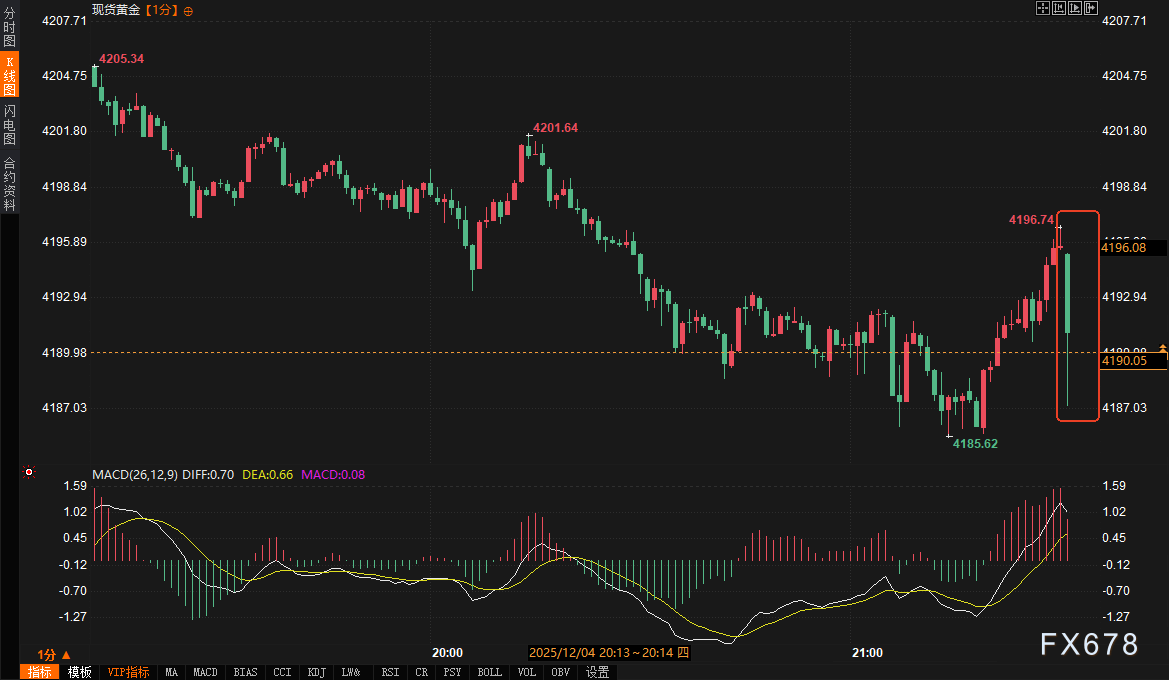Click the orange circled-plus icon beside 现货黄金 title
The height and width of the screenshot is (680, 1169).
point(189,10)
